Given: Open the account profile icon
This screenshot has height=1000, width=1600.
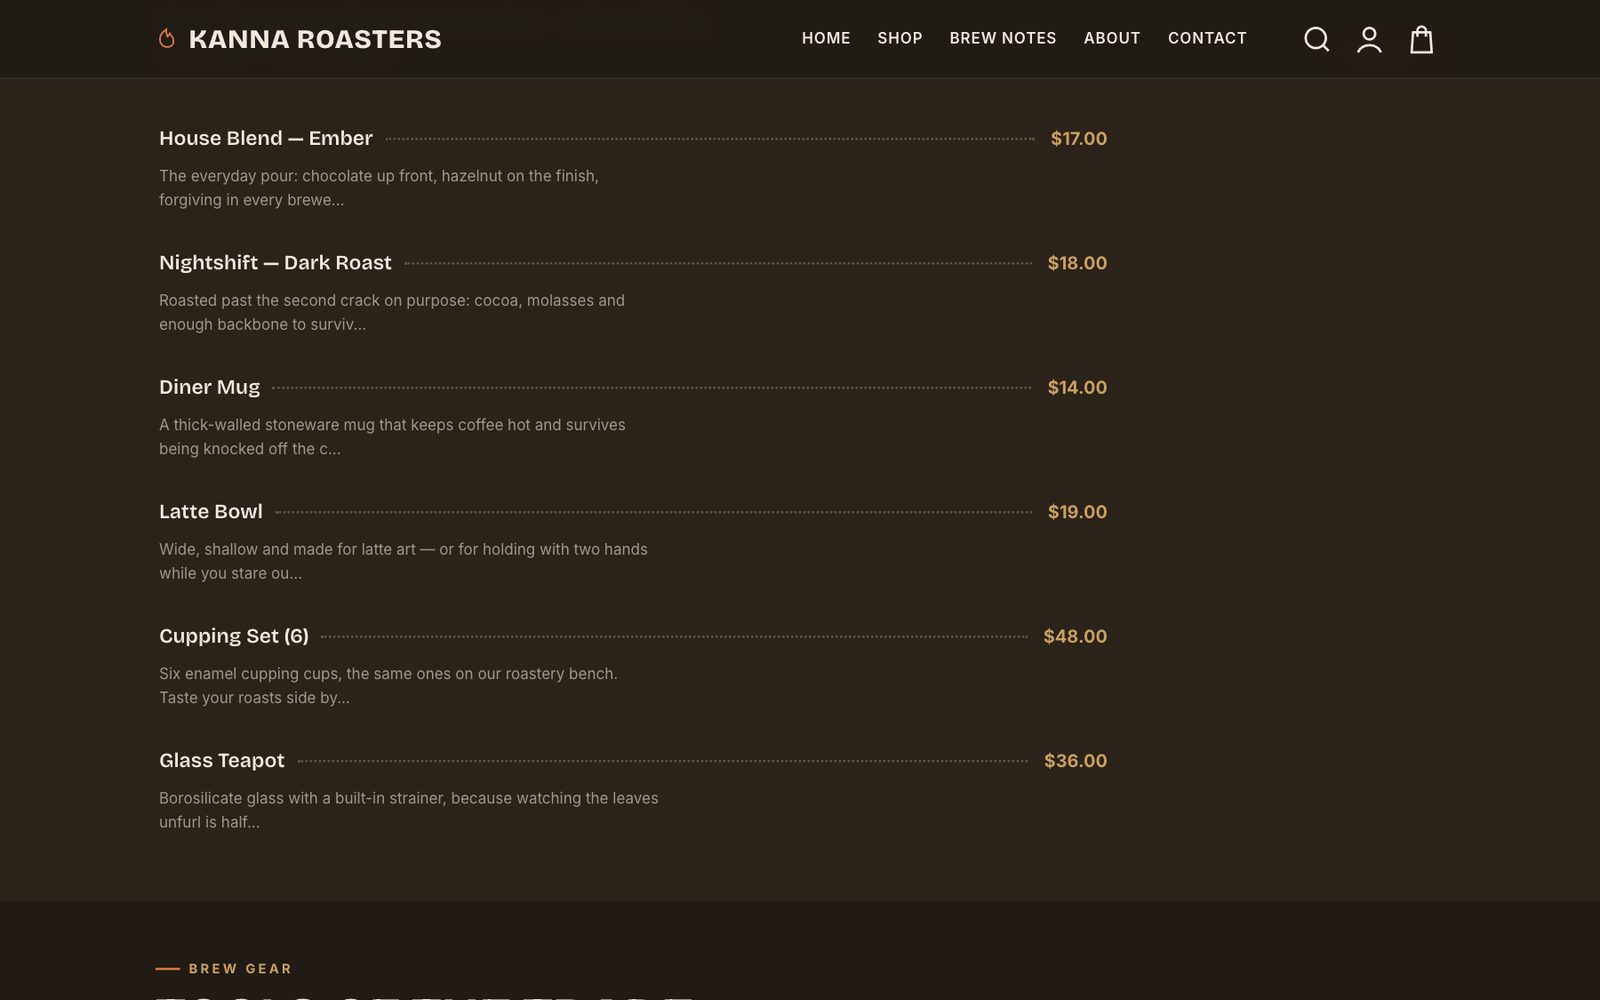Looking at the screenshot, I should coord(1369,39).
